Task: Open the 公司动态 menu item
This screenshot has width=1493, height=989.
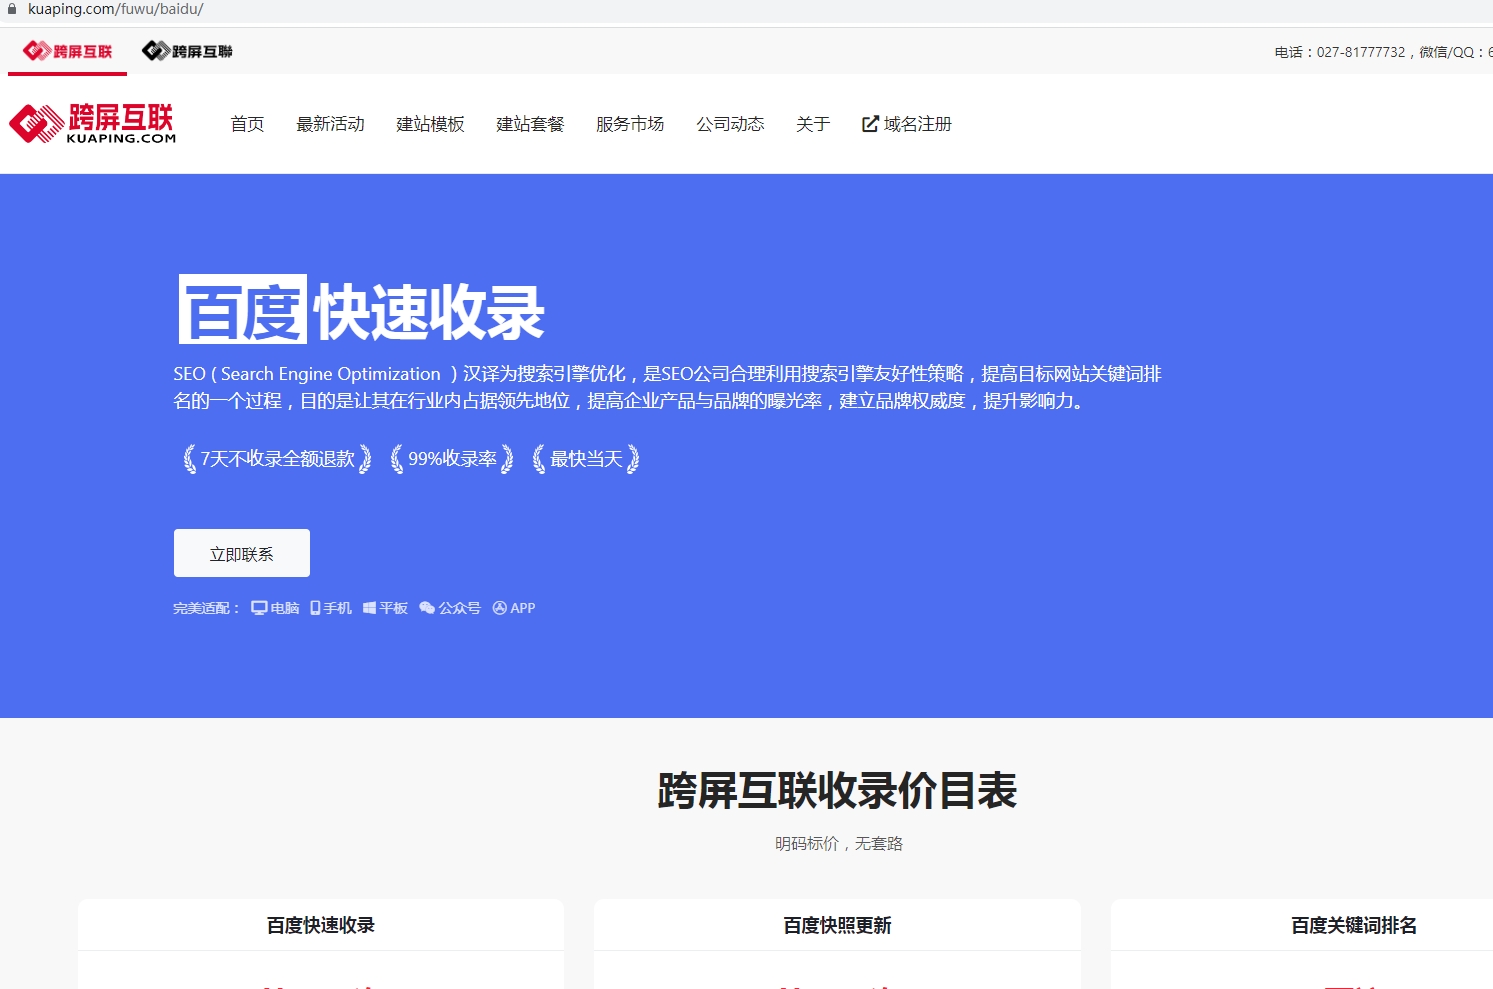Action: coord(730,124)
